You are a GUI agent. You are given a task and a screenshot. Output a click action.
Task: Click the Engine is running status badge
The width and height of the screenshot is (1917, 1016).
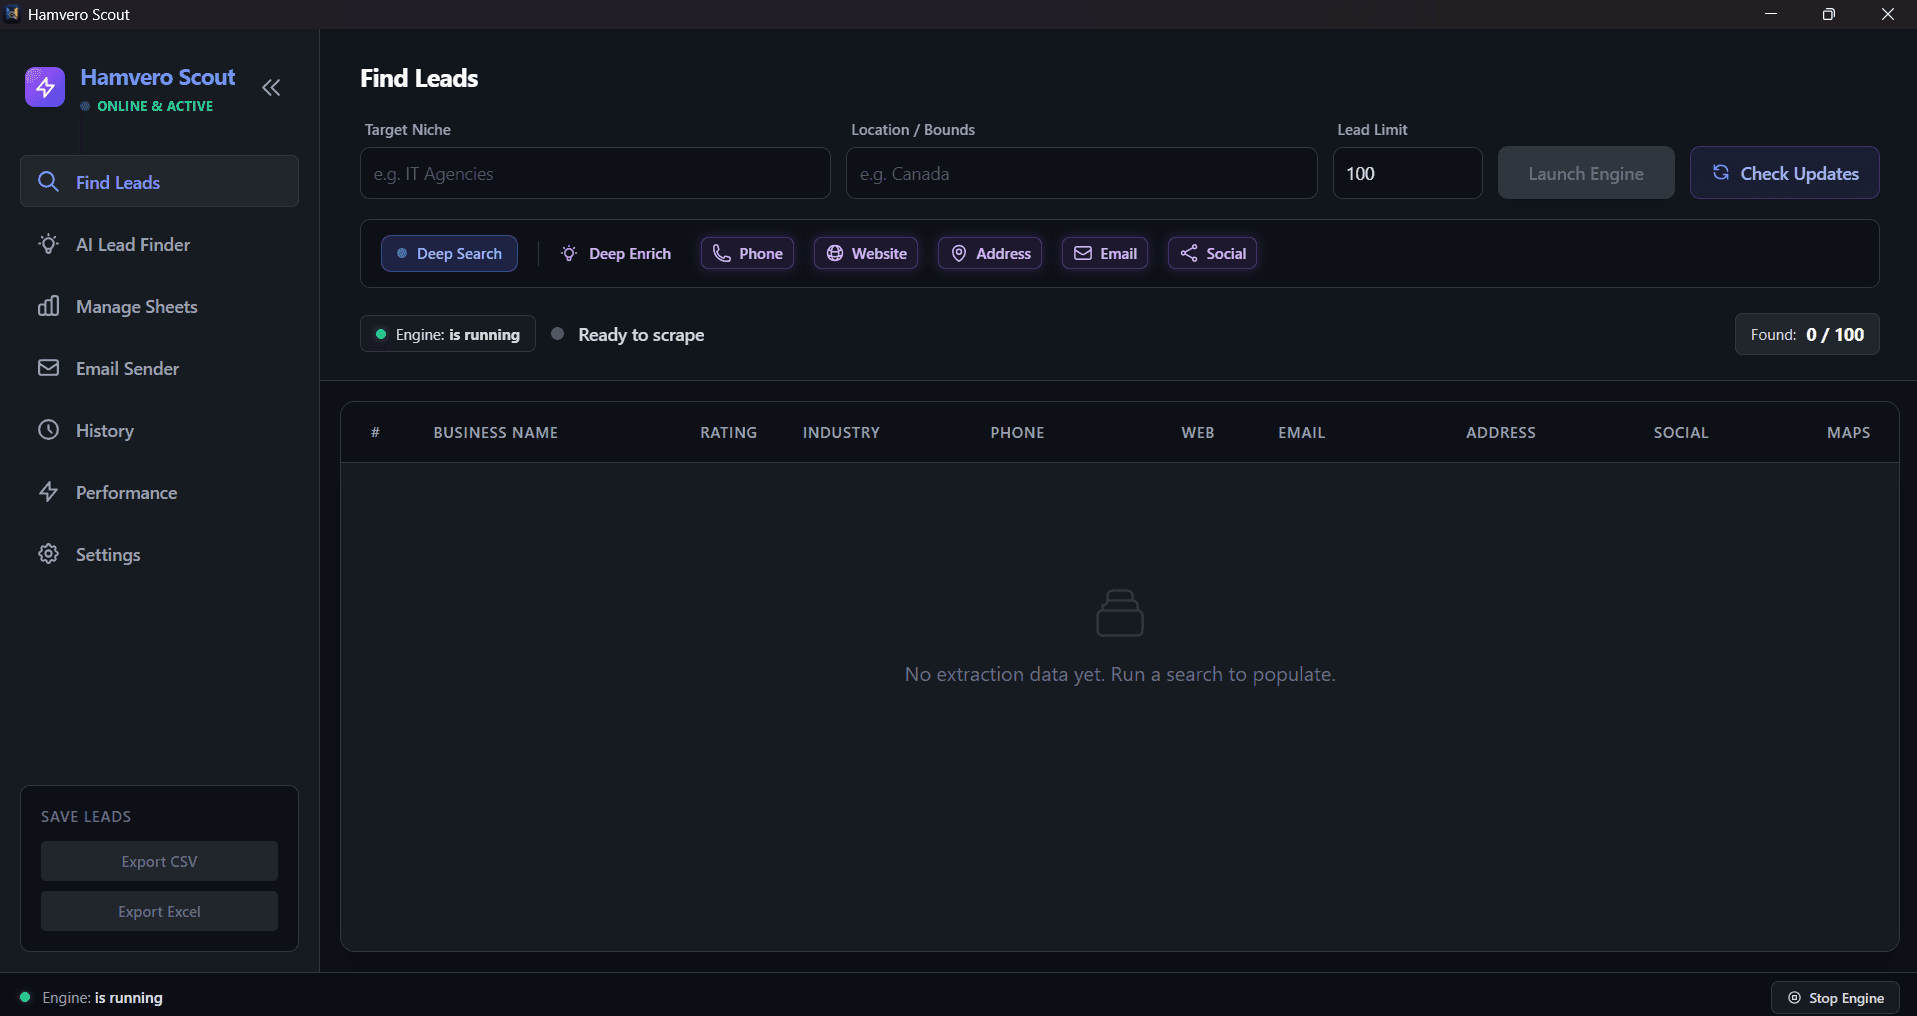coord(448,334)
